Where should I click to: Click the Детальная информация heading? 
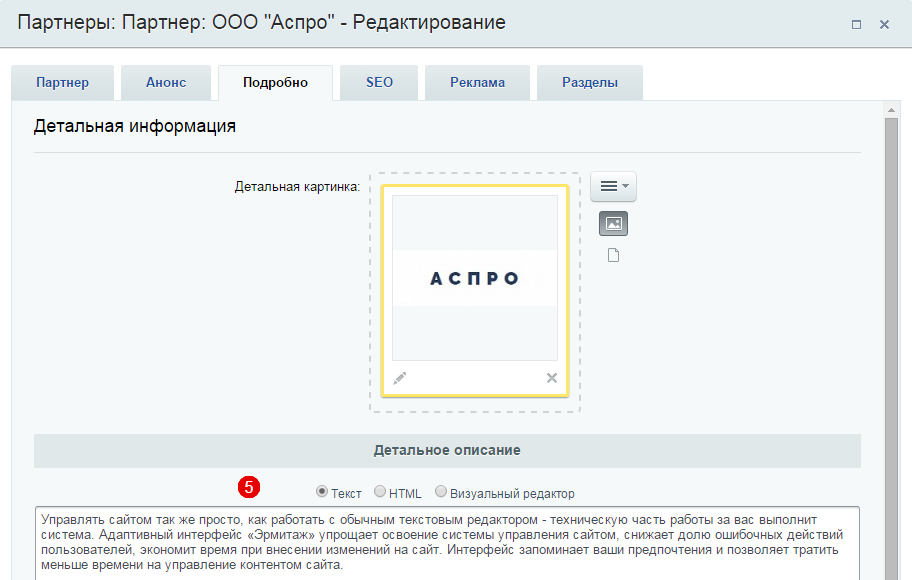click(134, 126)
